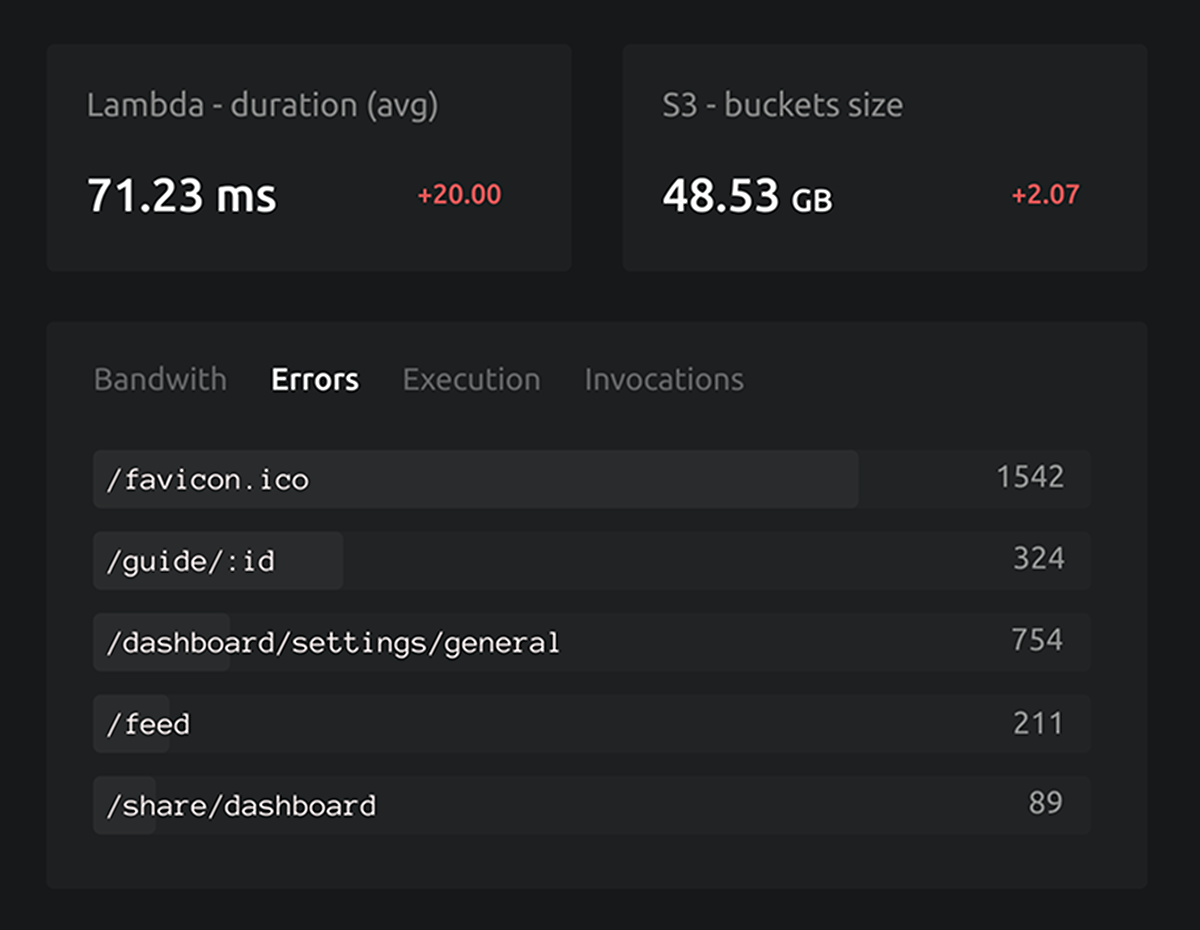The width and height of the screenshot is (1200, 930).
Task: Open the /share/dashboard route row
Action: pyautogui.click(x=241, y=806)
